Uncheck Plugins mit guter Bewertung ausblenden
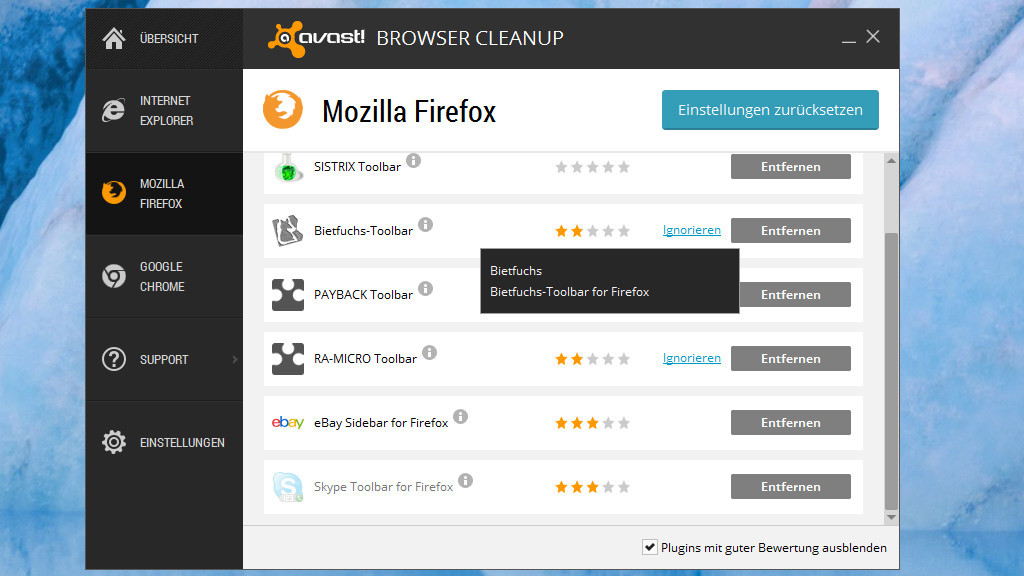 [x=649, y=547]
